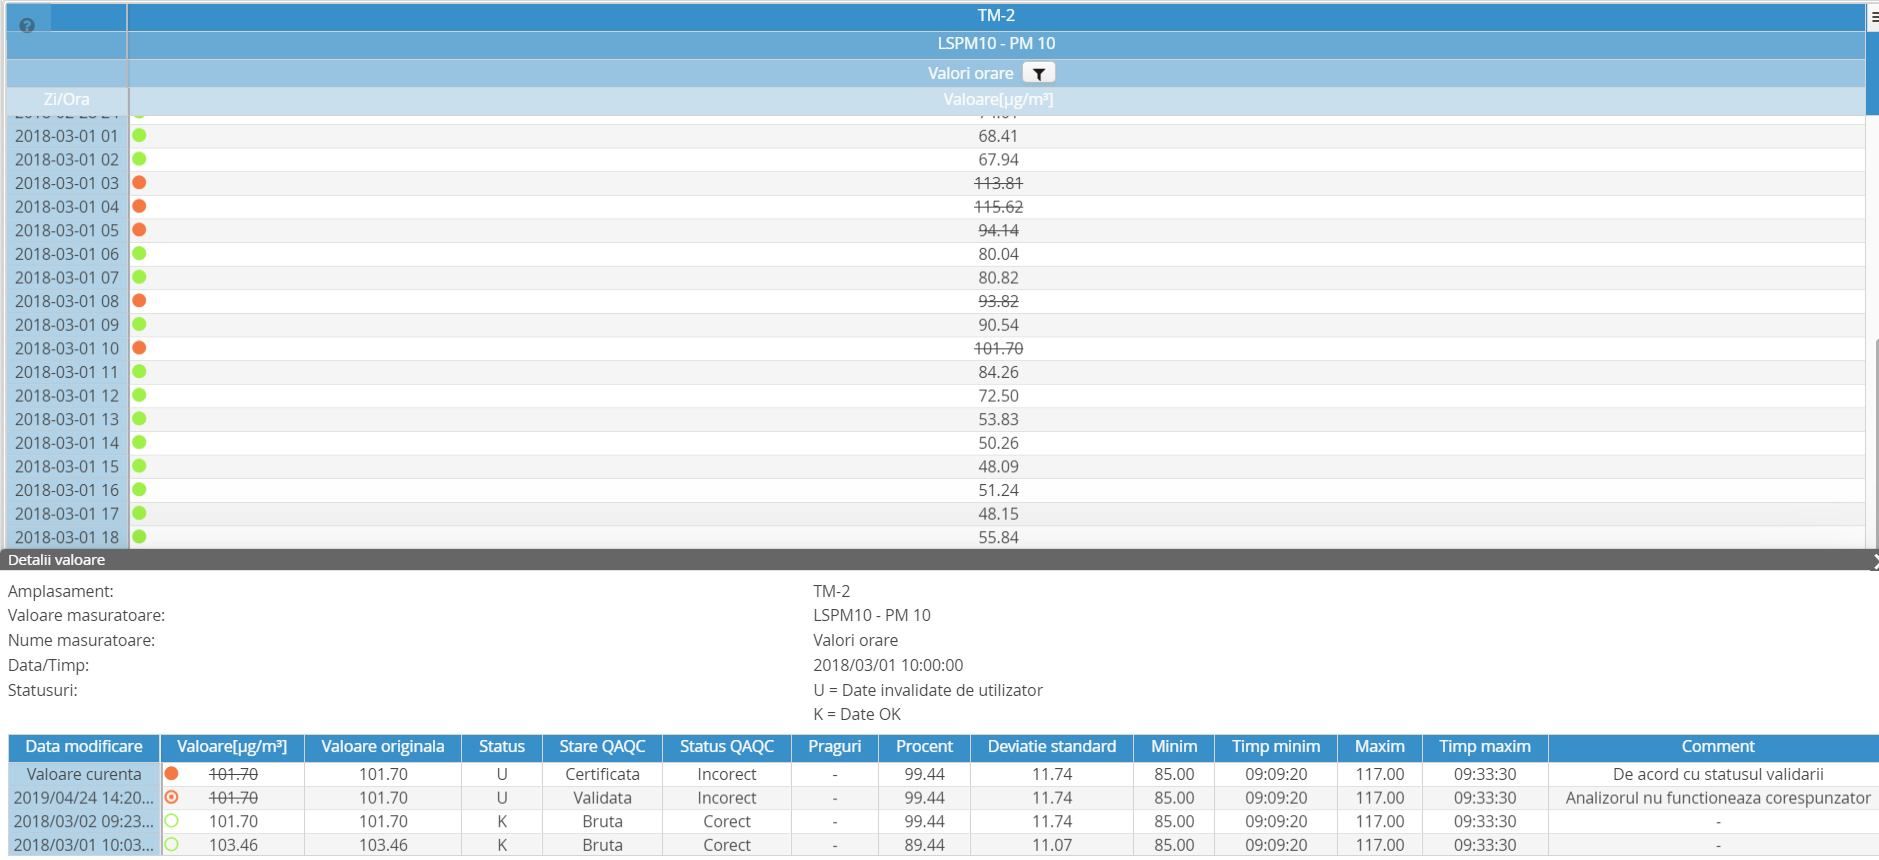Screen dimensions: 1879x860
Task: Open the filter for Valori orare
Action: tap(1038, 73)
